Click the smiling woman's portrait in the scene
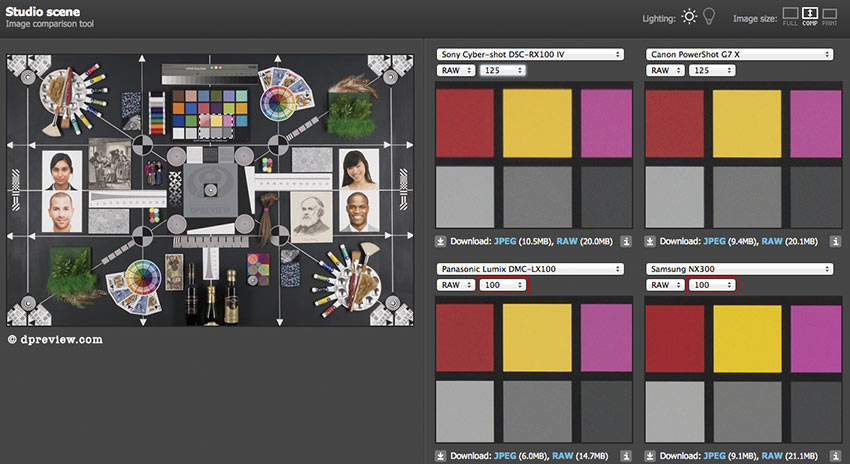 click(359, 169)
